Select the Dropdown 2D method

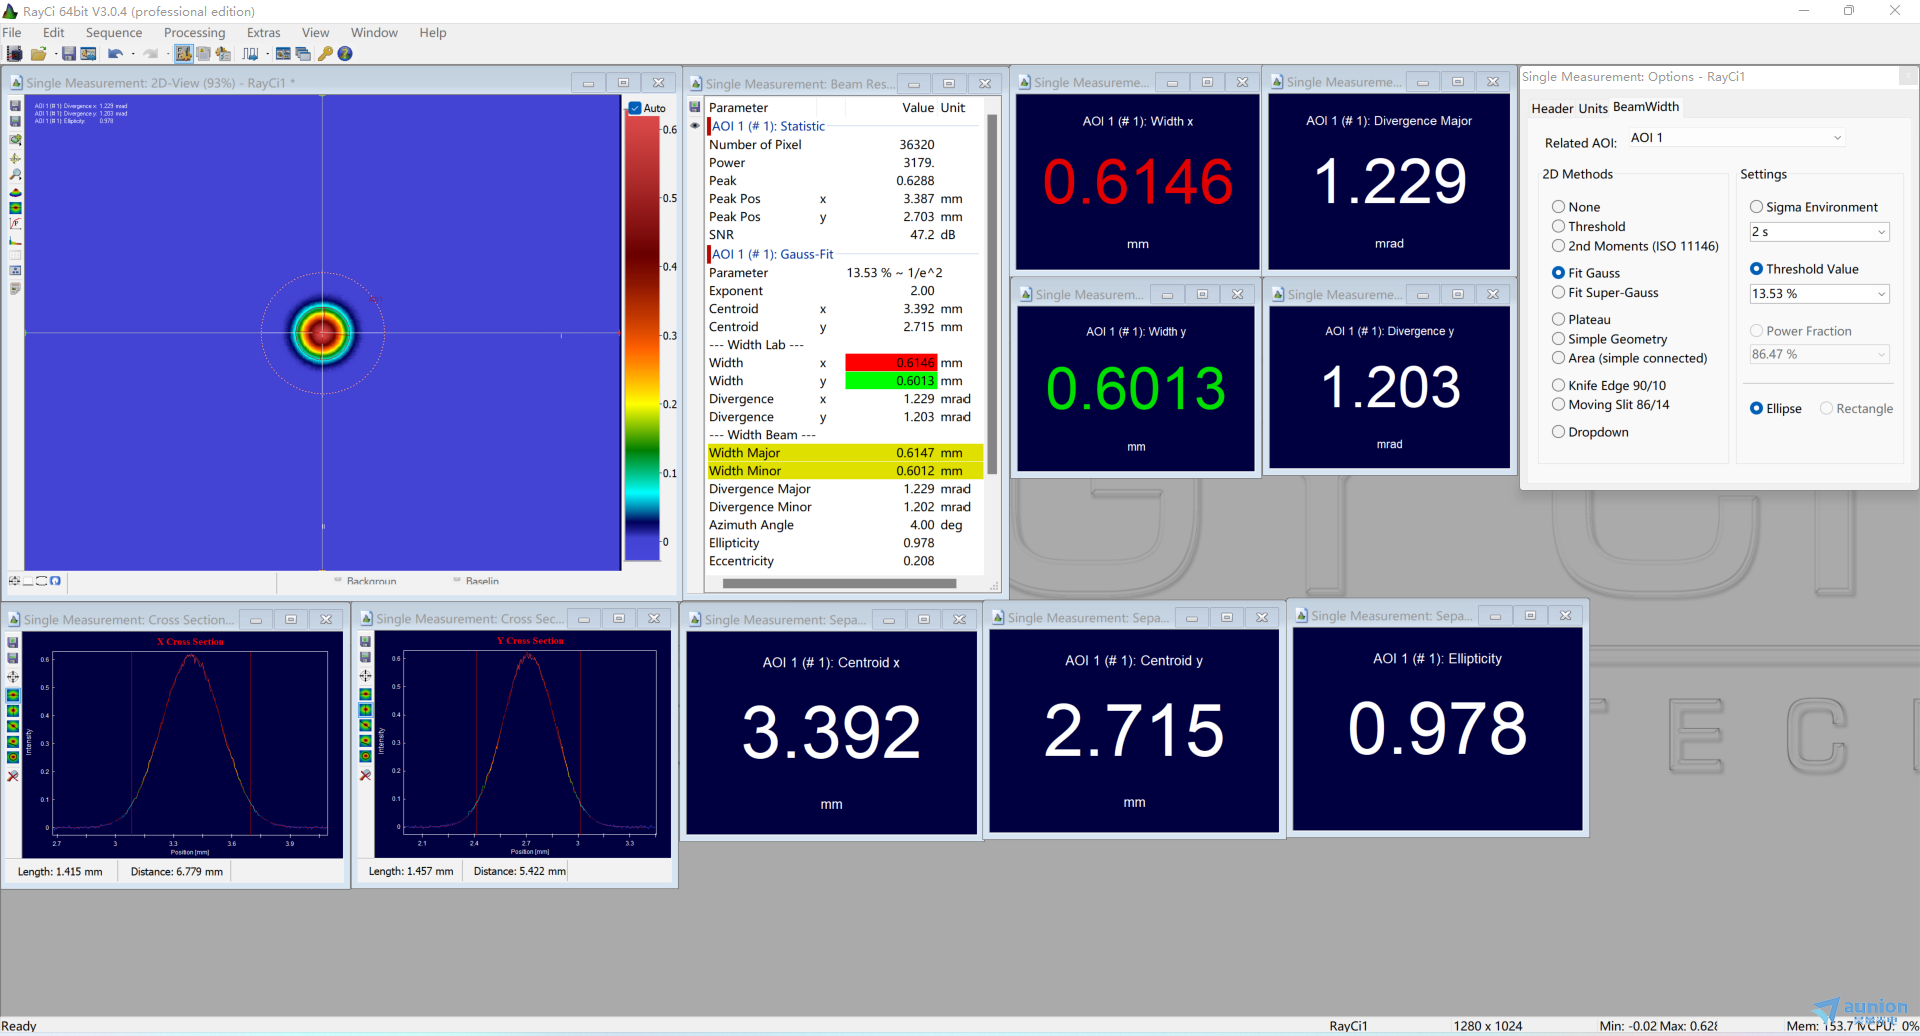(x=1558, y=432)
